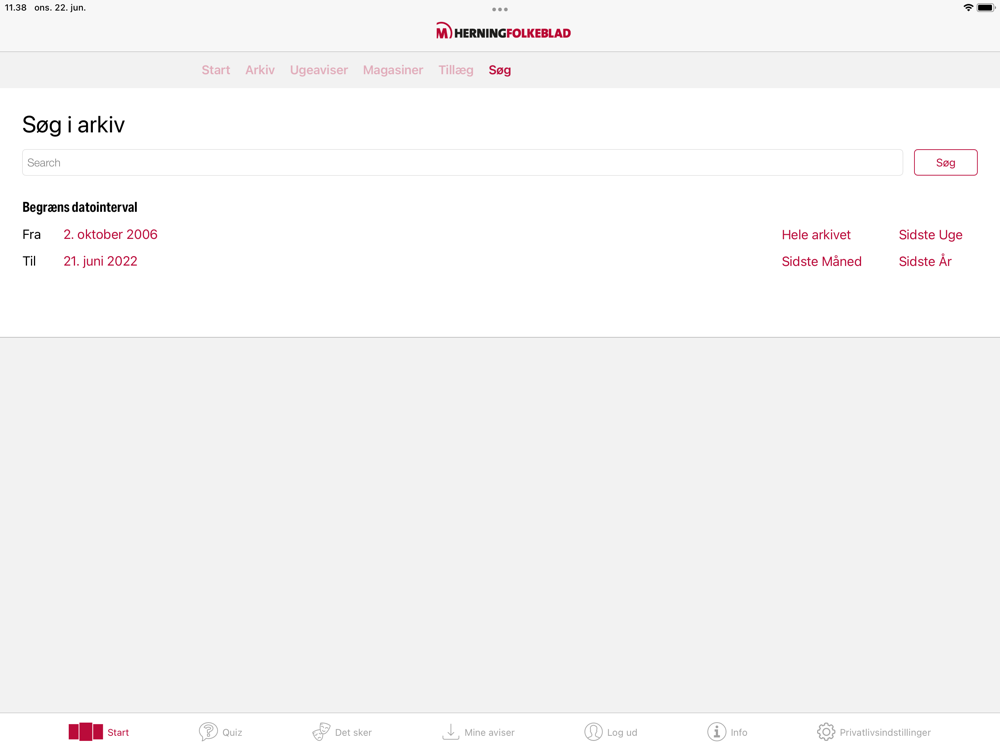The height and width of the screenshot is (750, 1000).
Task: Select Hele arkivet date range
Action: [816, 235]
